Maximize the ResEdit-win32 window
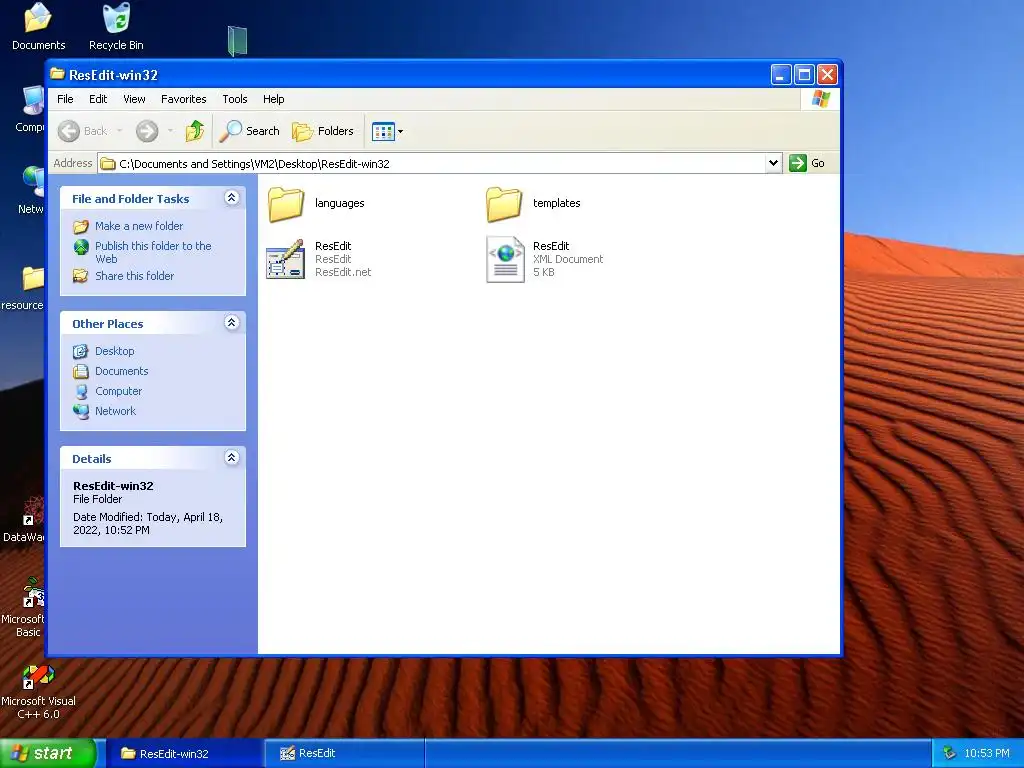 804,74
